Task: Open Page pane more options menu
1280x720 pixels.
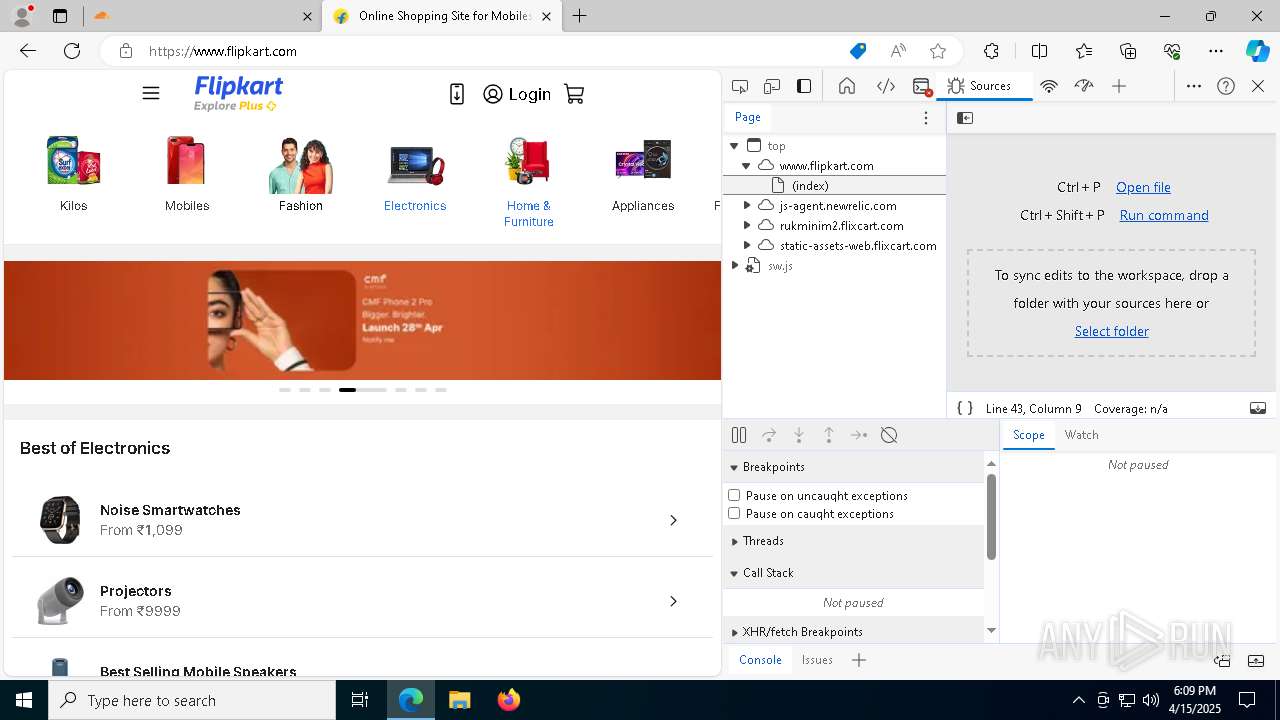Action: pos(926,118)
